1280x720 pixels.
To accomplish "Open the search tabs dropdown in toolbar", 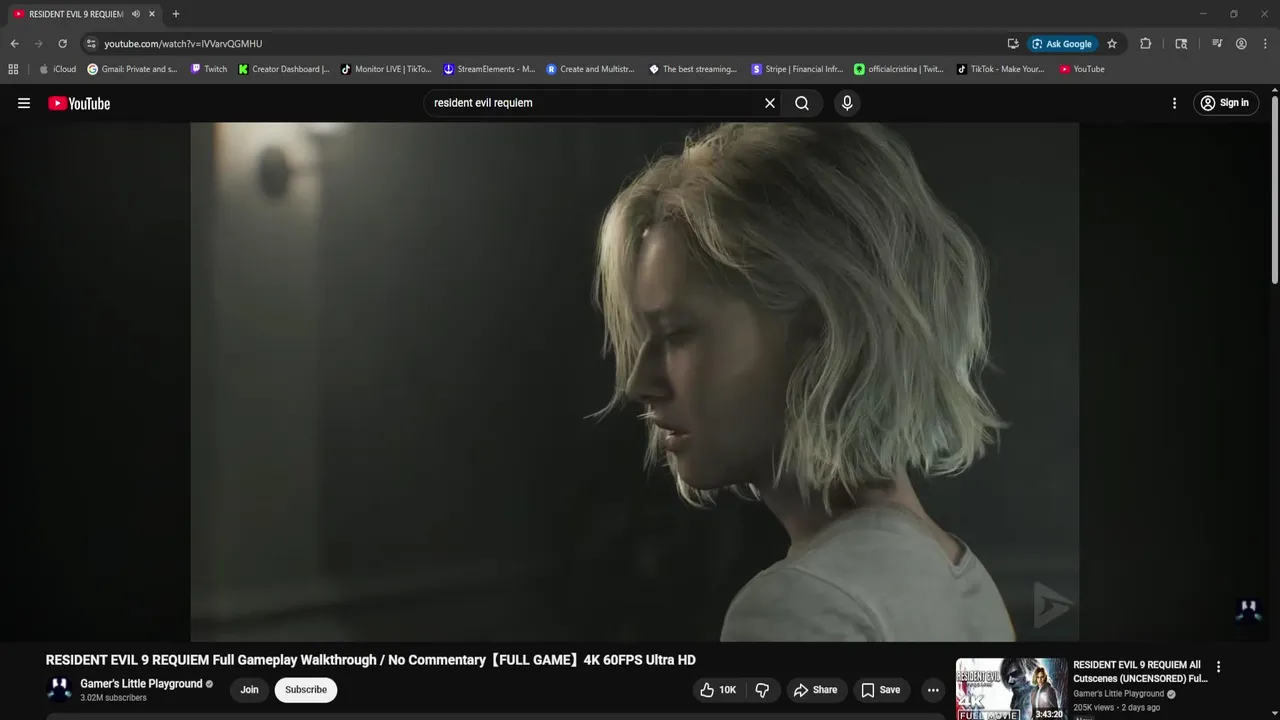I will [1182, 44].
